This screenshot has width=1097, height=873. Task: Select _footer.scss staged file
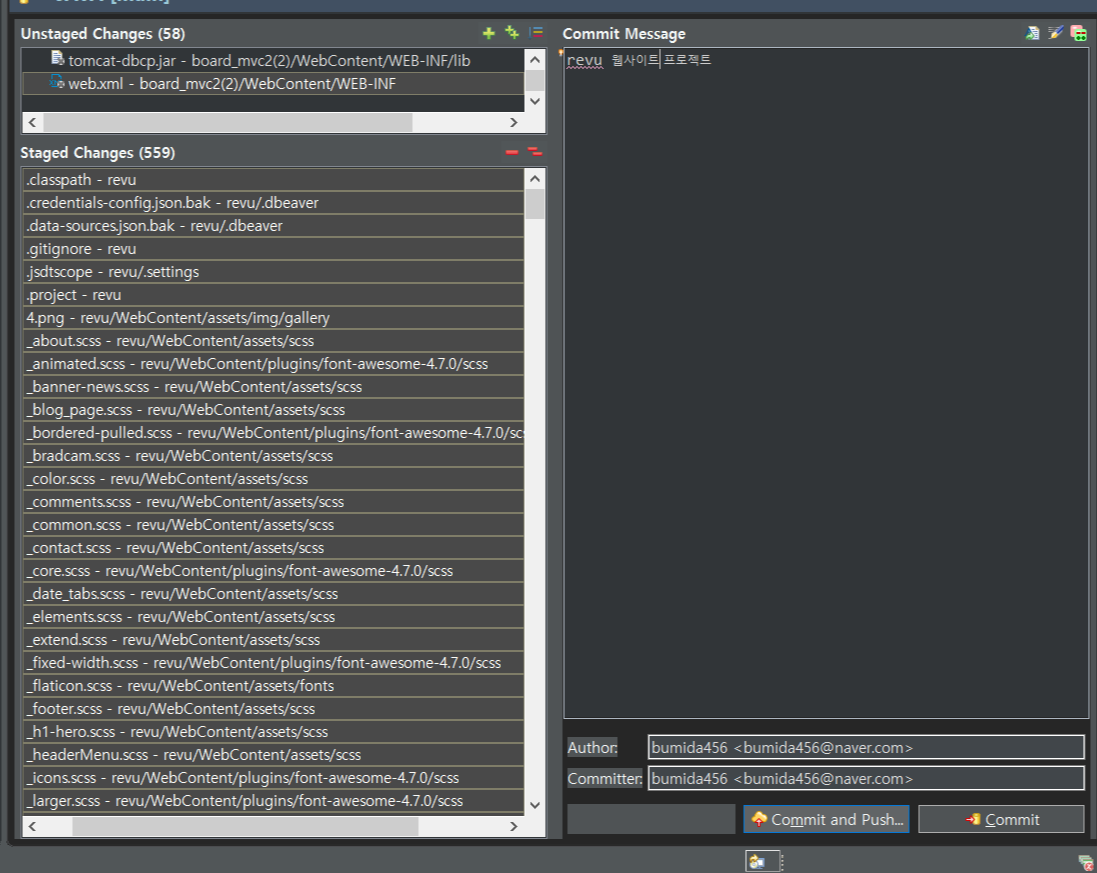[x=274, y=709]
